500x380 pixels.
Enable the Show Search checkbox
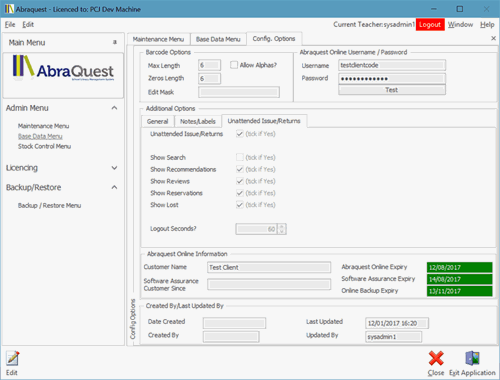coord(240,157)
